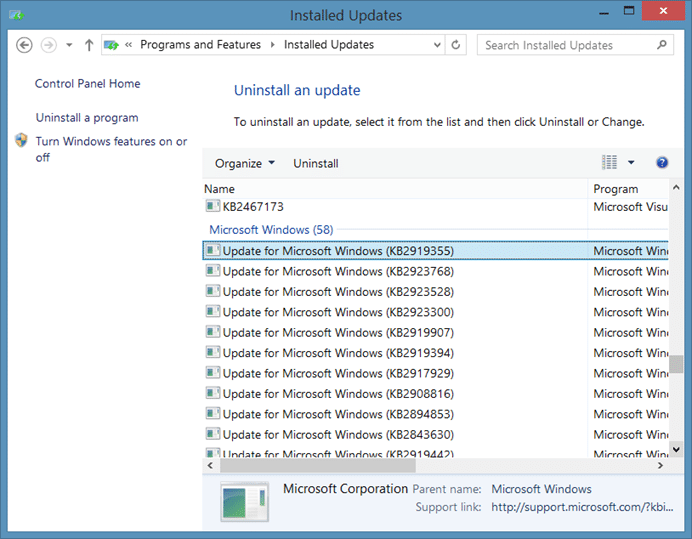The width and height of the screenshot is (692, 539).
Task: Collapse the Microsoft Windows (58) group
Action: click(x=271, y=230)
